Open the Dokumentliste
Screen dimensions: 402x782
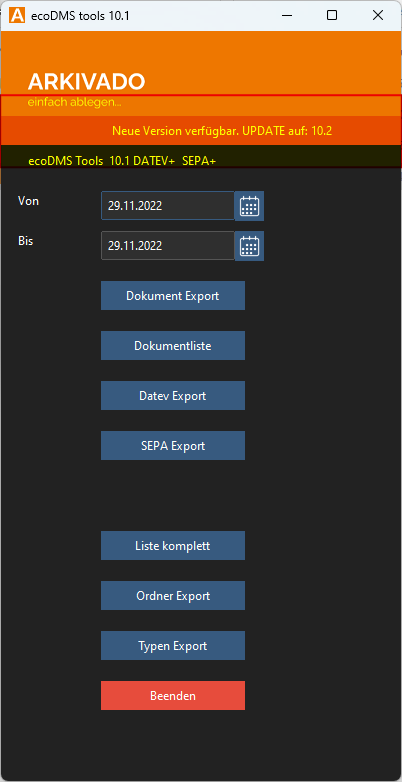[173, 346]
